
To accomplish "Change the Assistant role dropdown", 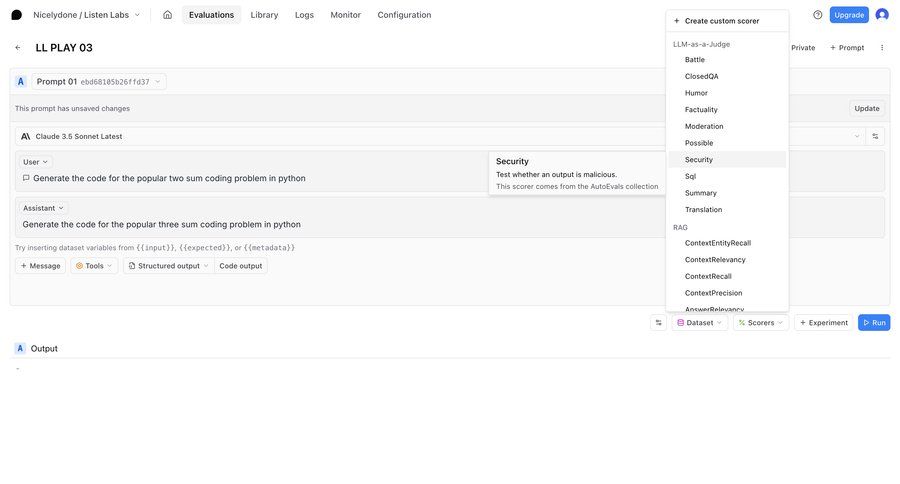I will point(43,208).
